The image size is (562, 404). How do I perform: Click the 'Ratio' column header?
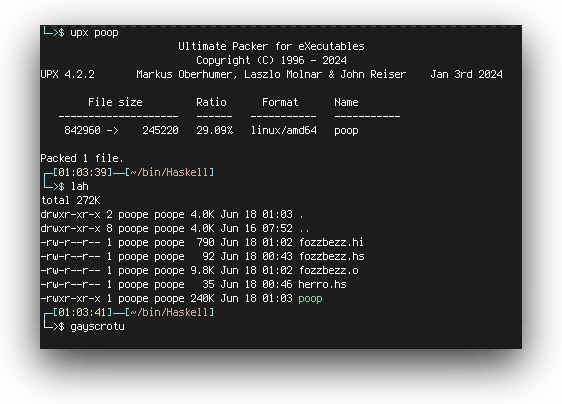point(211,102)
